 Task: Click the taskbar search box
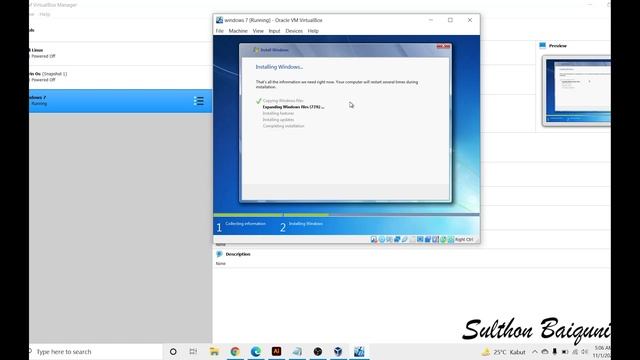pos(96,351)
